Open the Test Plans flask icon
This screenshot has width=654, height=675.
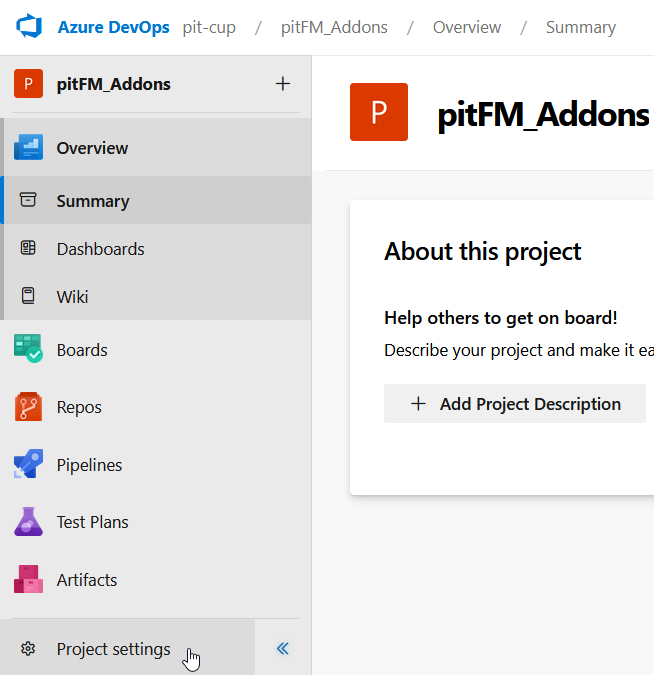[x=28, y=522]
